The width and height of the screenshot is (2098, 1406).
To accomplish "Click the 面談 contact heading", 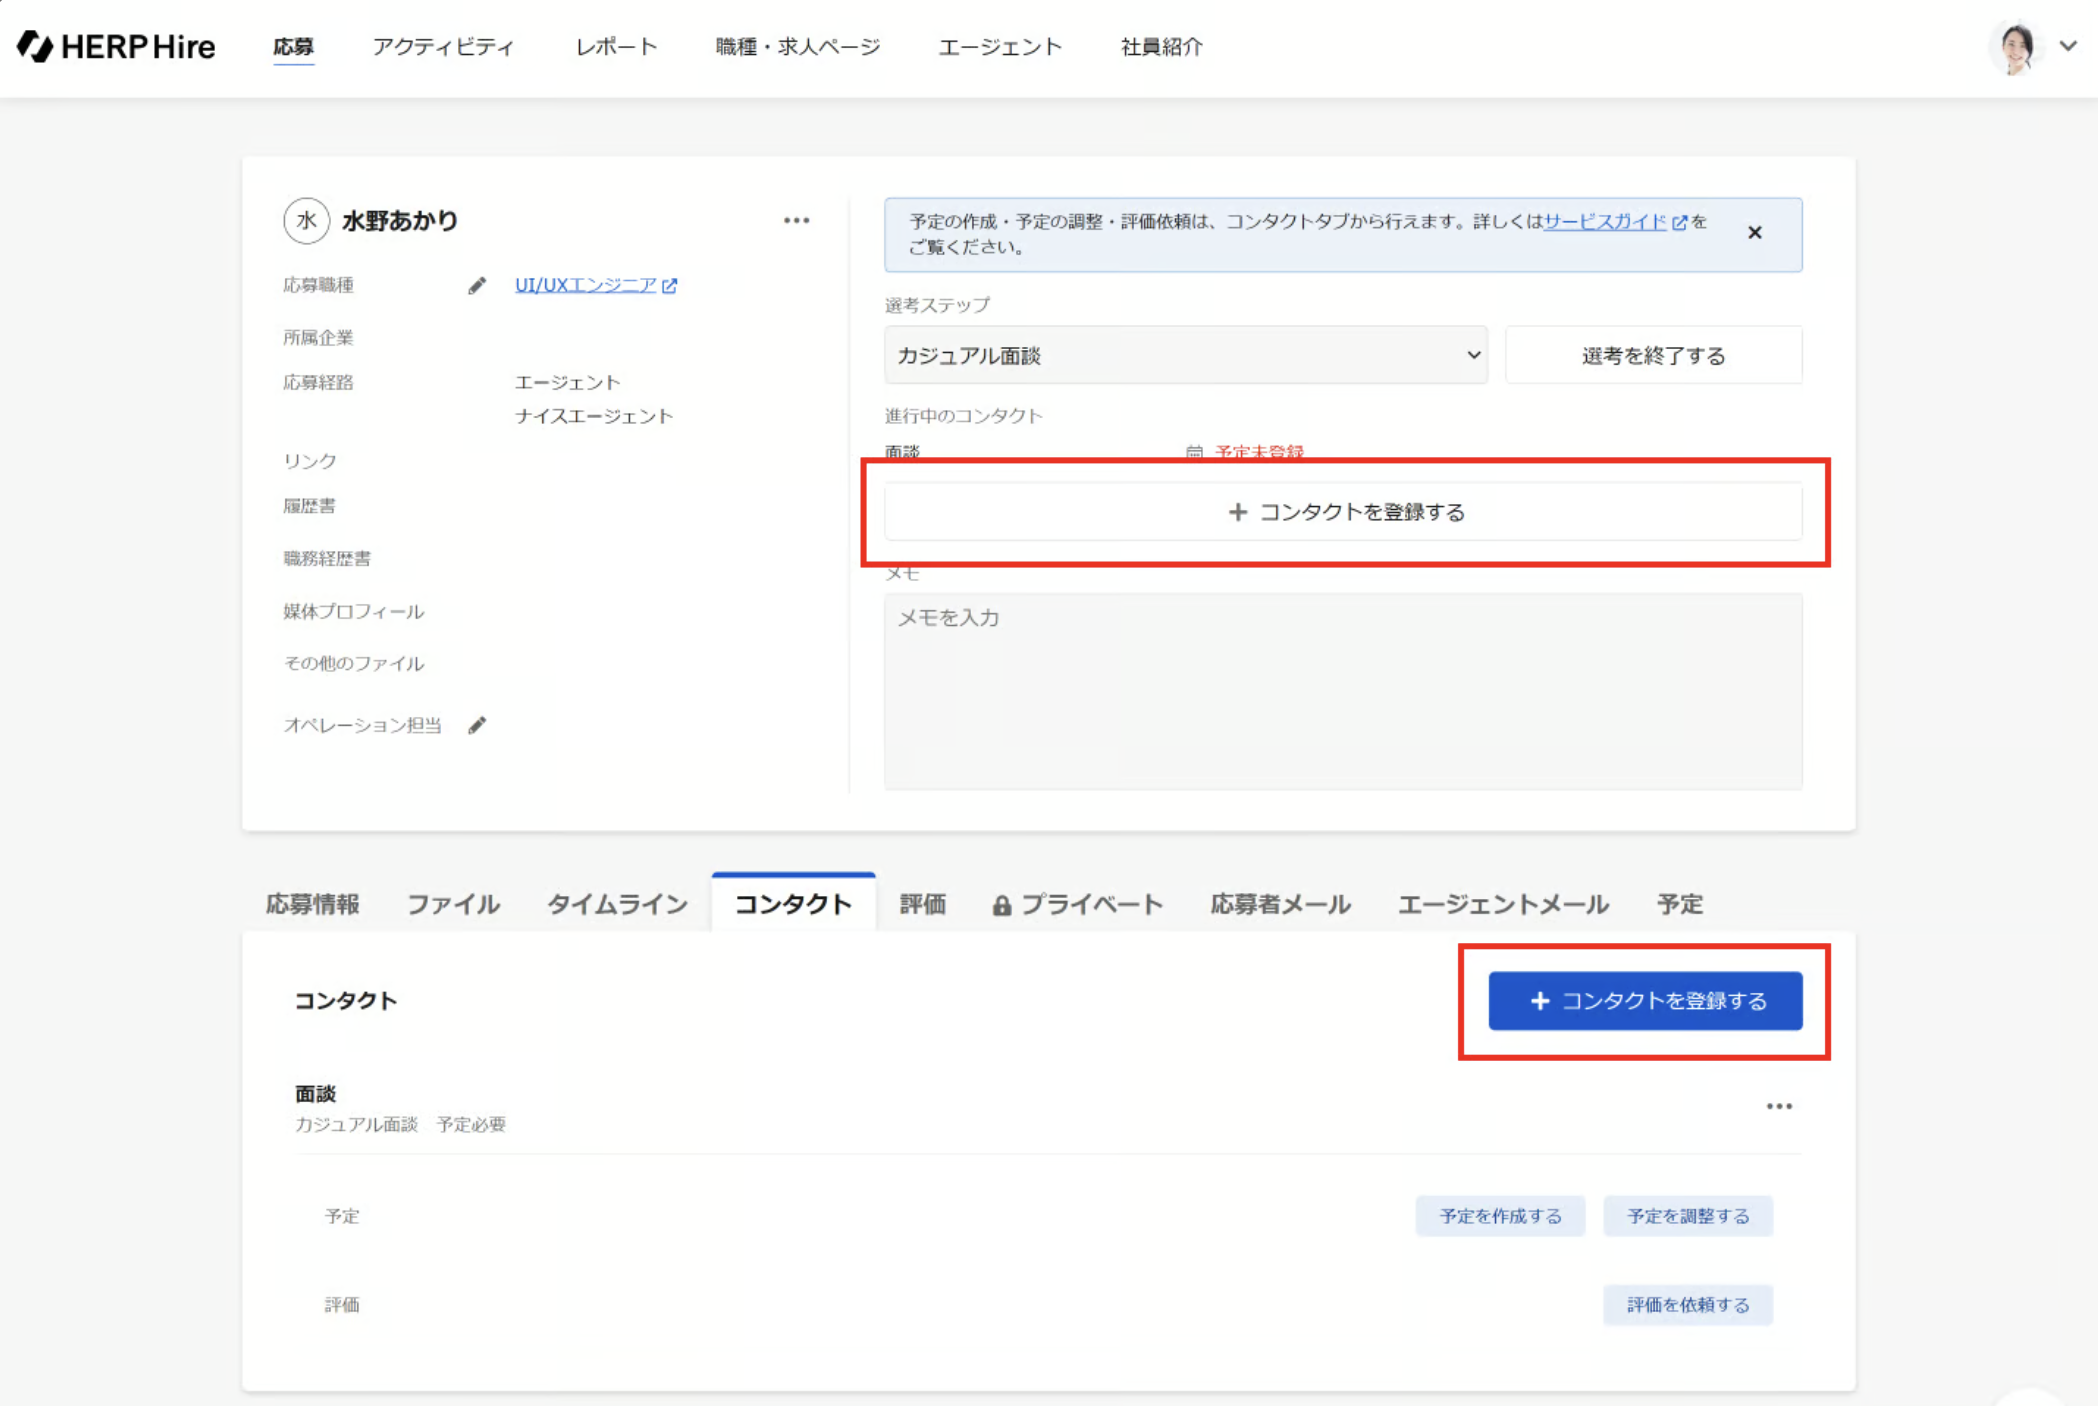I will (x=315, y=1093).
